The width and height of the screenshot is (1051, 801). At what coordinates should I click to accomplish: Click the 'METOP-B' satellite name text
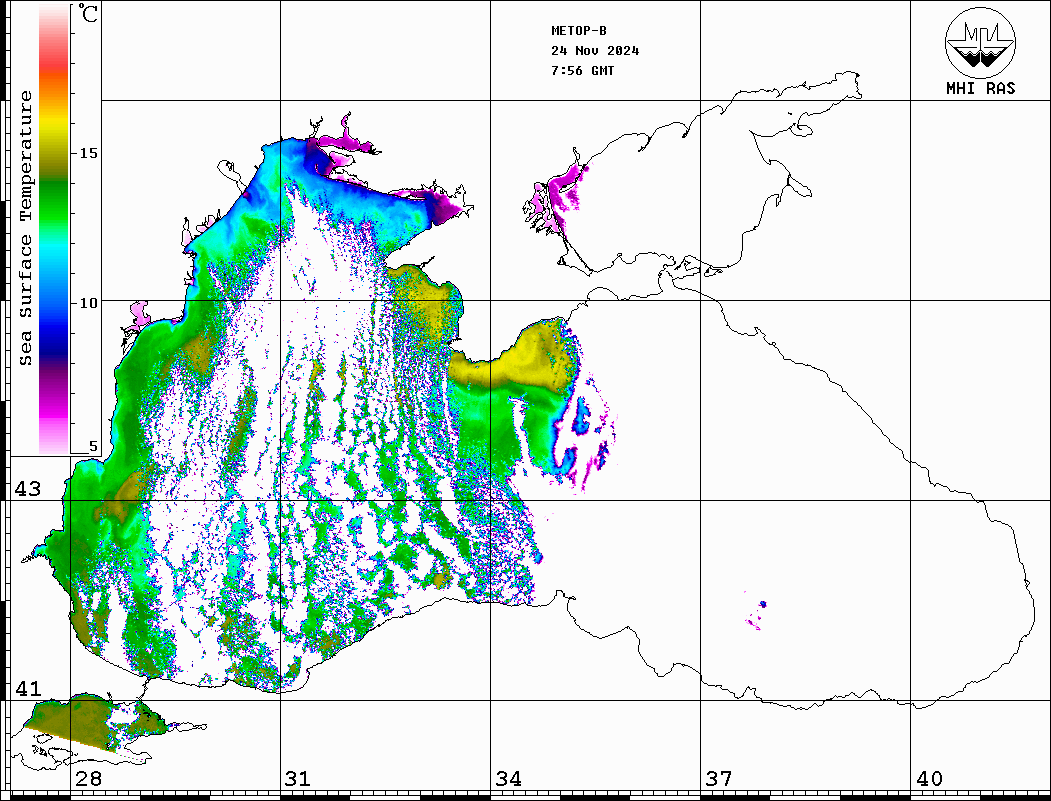[x=579, y=31]
